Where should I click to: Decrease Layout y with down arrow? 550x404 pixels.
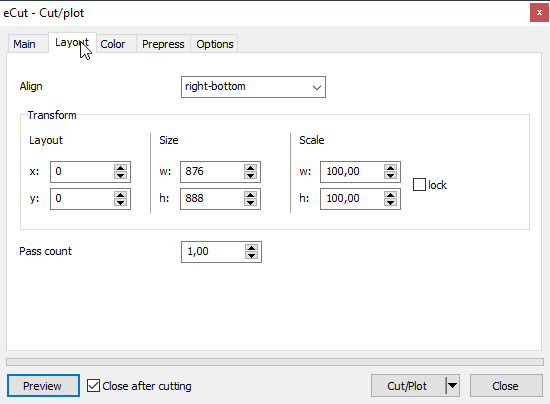click(x=120, y=203)
